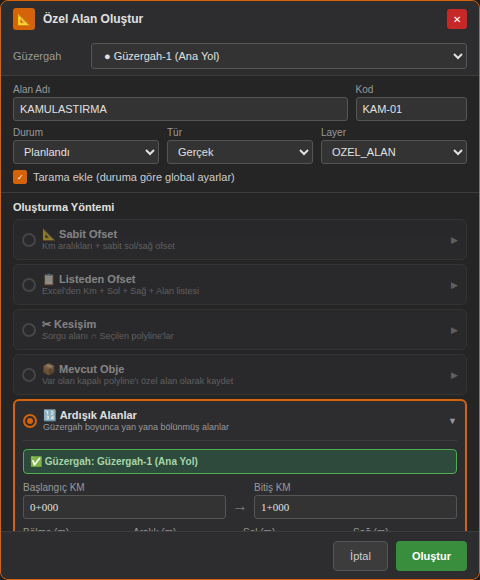
Task: Close the Özel Alan Oluştur dialog
Action: [x=457, y=19]
